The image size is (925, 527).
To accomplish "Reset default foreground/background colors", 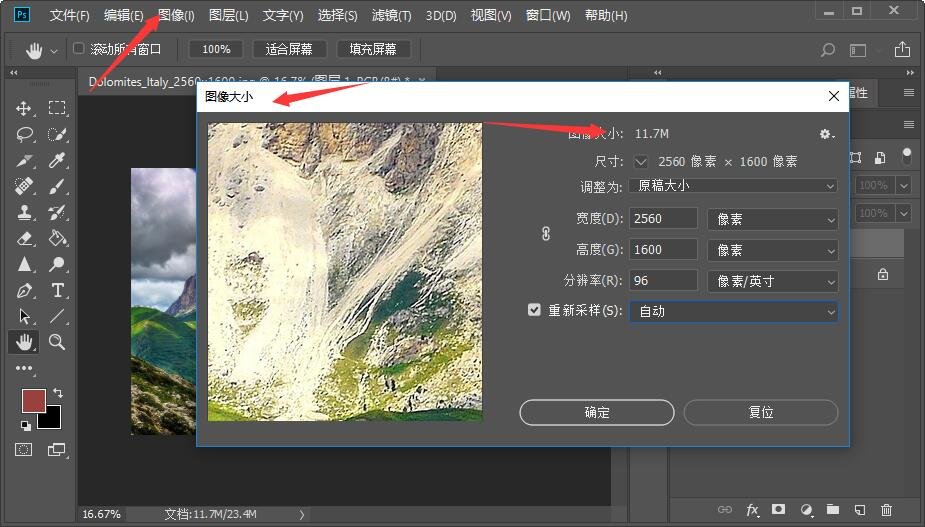I will tap(25, 425).
